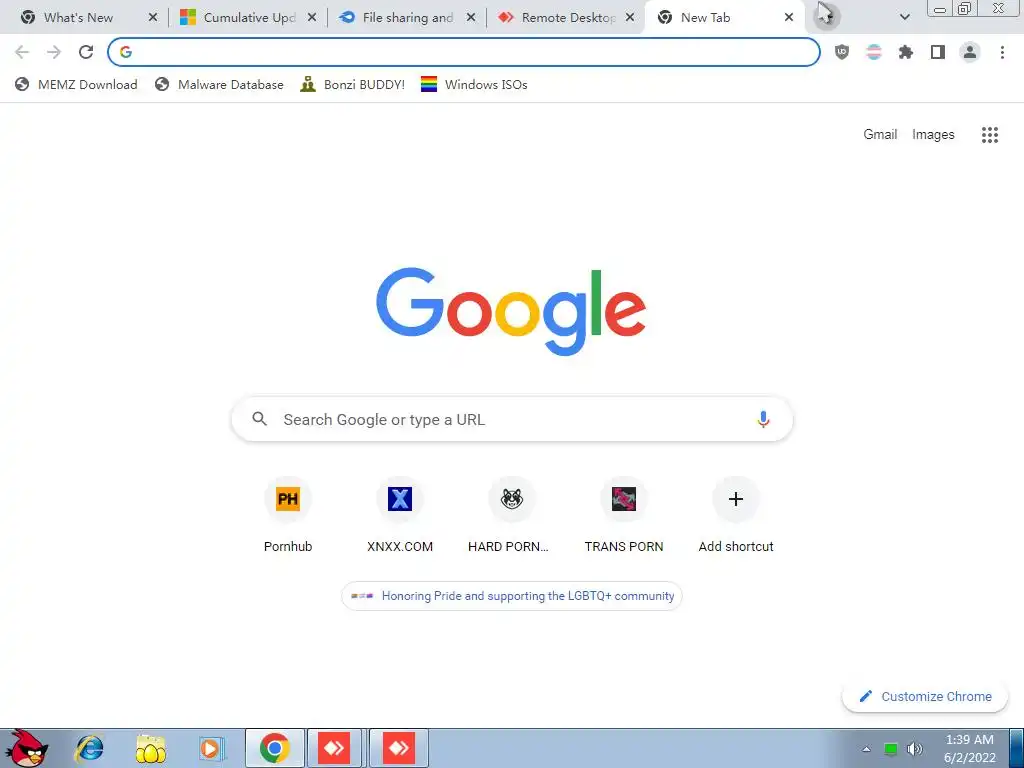Click the striped flag extension icon

click(874, 52)
